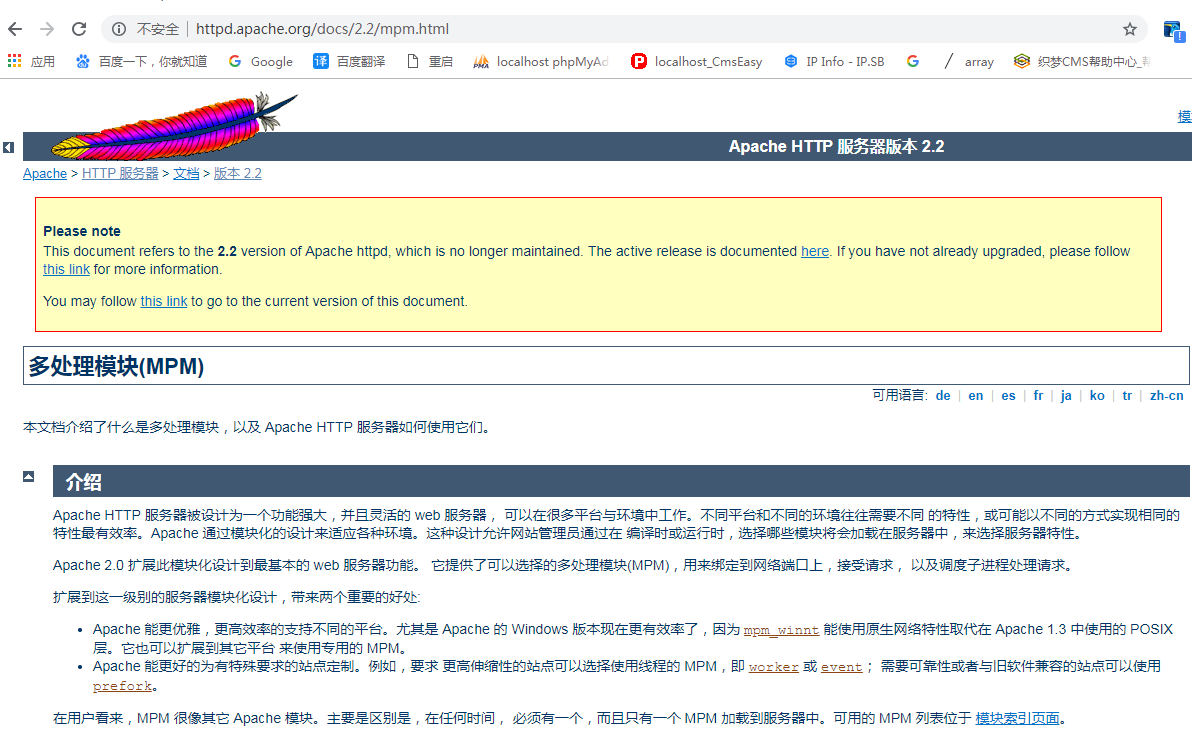
Task: Open the localhost phpMyAdmin bookmark
Action: click(541, 61)
